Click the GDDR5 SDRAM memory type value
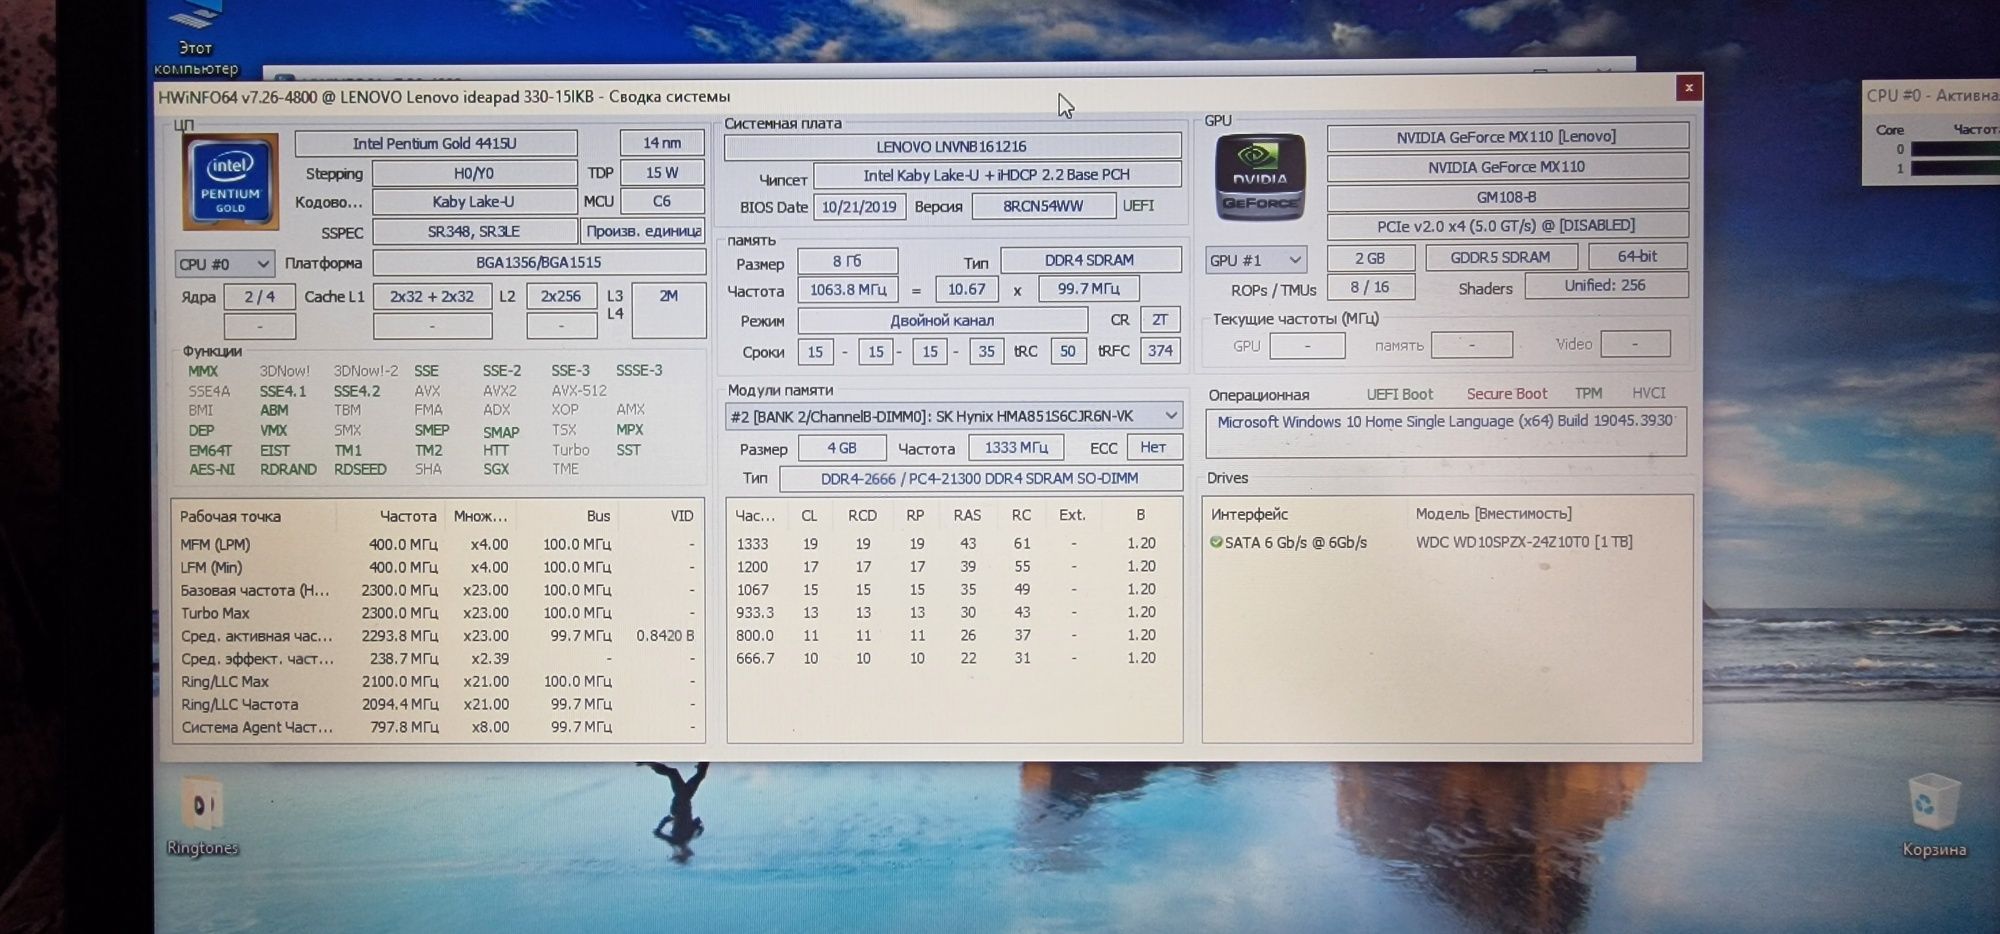The image size is (2000, 934). click(x=1501, y=257)
